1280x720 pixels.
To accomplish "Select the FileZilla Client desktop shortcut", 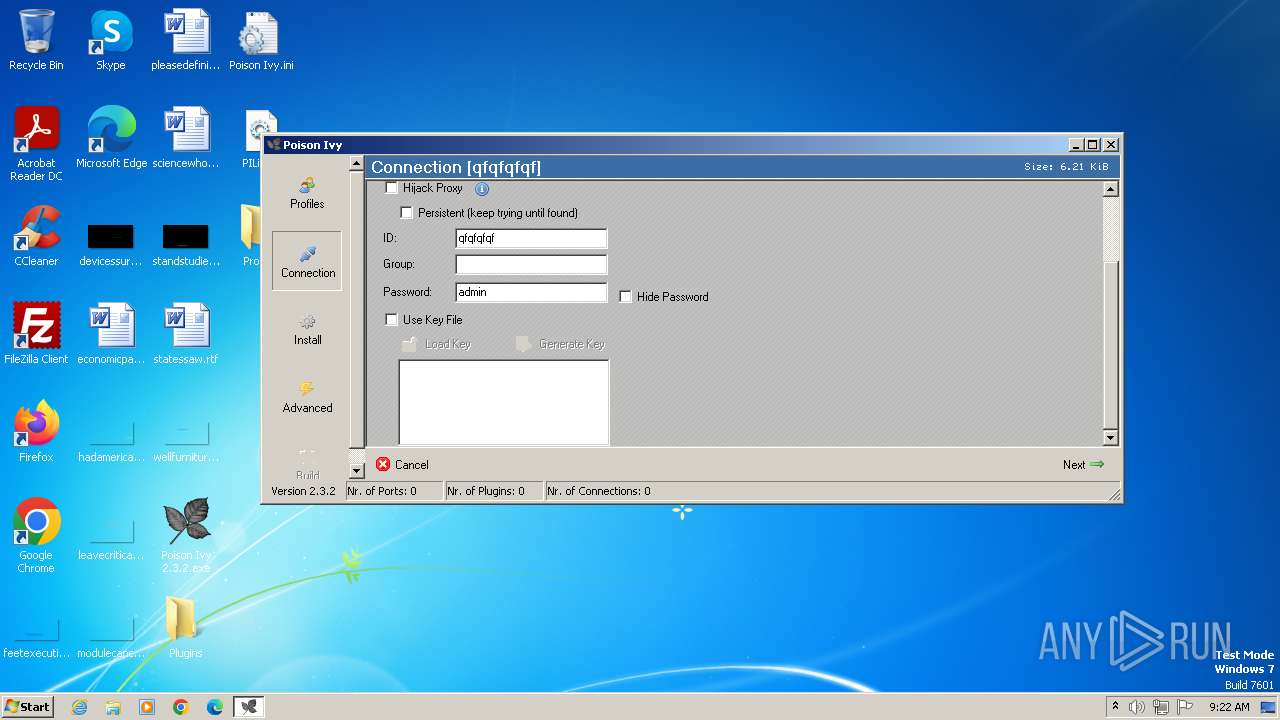I will (x=36, y=335).
